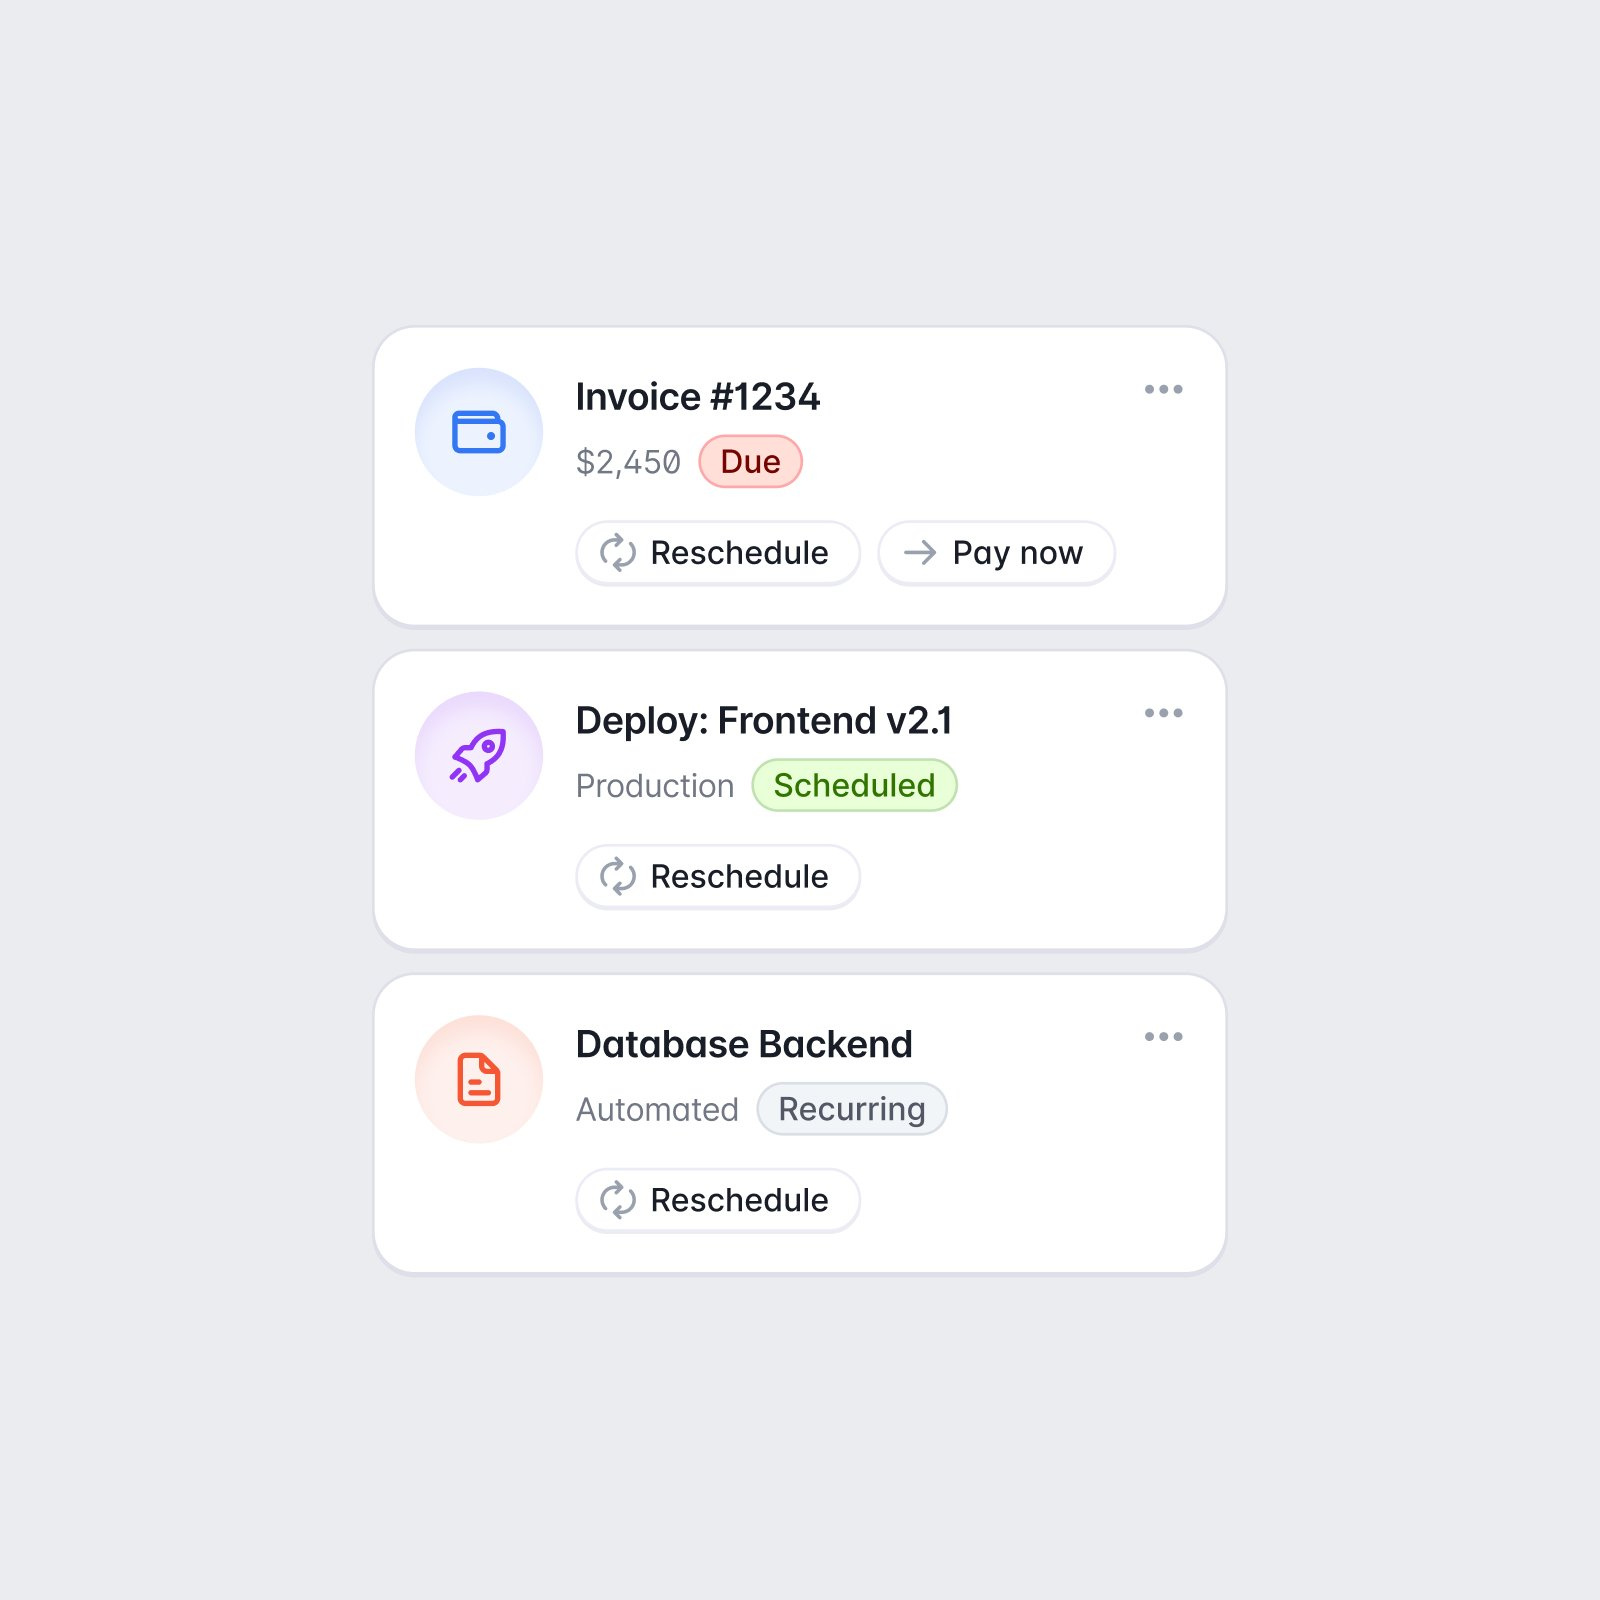This screenshot has height=1600, width=1600.
Task: Click the red Due status badge
Action: coord(750,462)
